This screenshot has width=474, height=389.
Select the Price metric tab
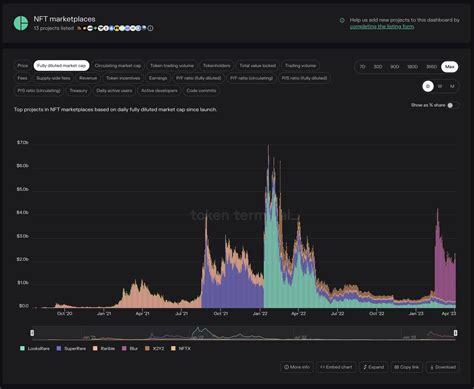click(23, 66)
